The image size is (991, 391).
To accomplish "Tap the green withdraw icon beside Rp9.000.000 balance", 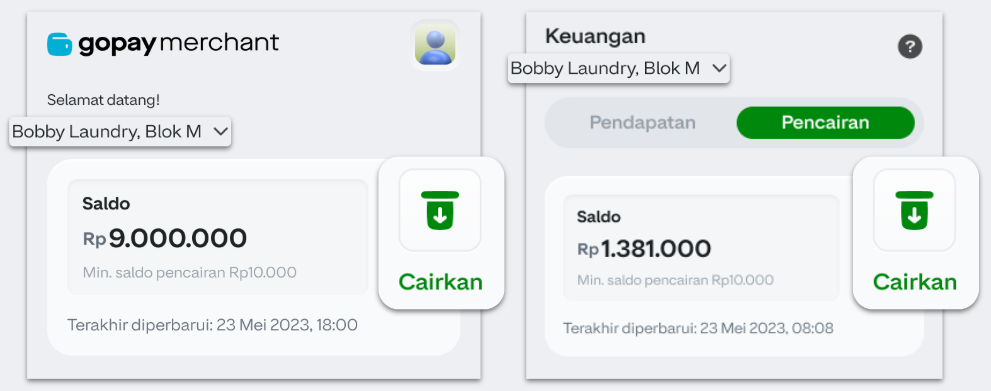I will point(440,210).
